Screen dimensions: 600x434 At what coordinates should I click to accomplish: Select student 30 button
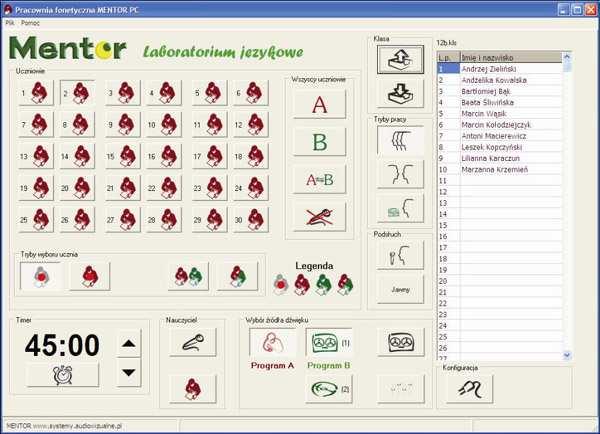tap(251, 220)
